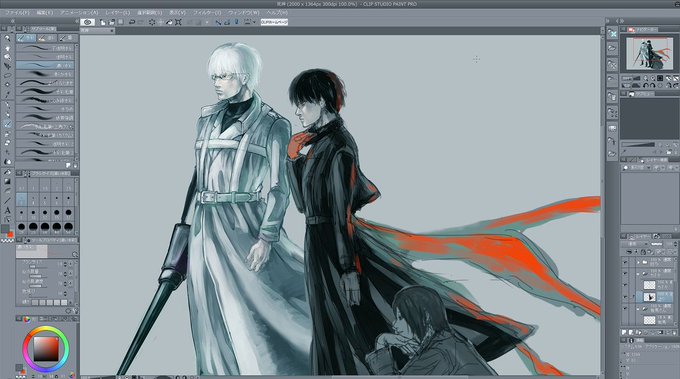This screenshot has height=379, width=680.
Task: Click the color wheel tab icon
Action: tap(27, 319)
